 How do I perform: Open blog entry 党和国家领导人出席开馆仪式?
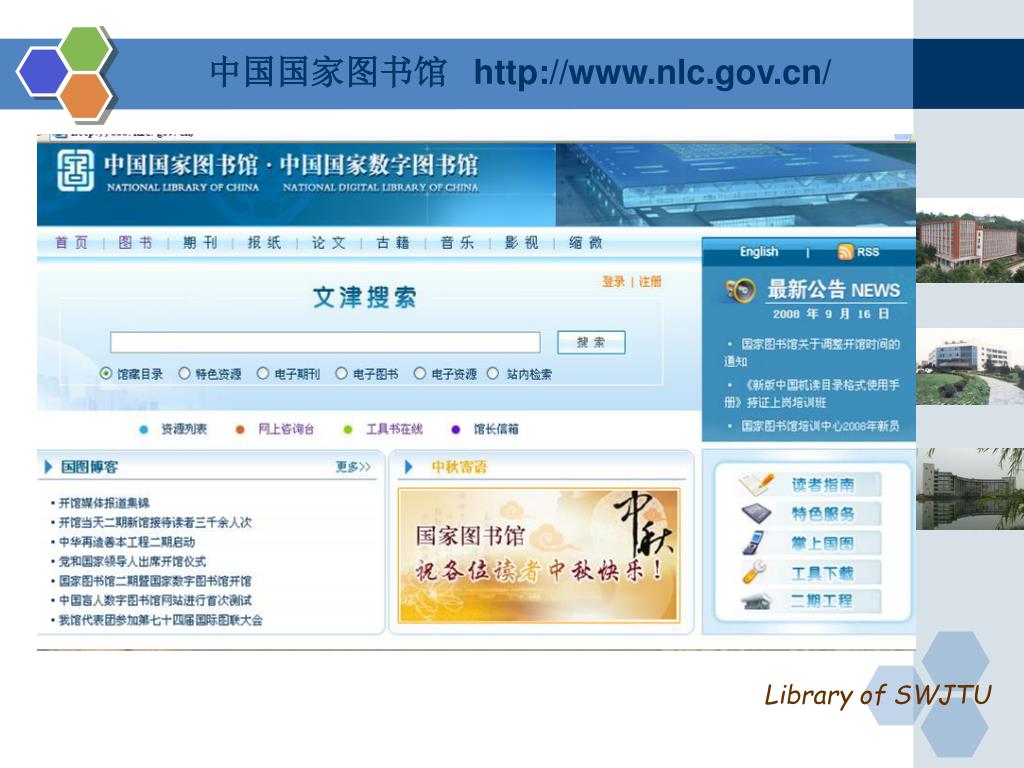[132, 562]
